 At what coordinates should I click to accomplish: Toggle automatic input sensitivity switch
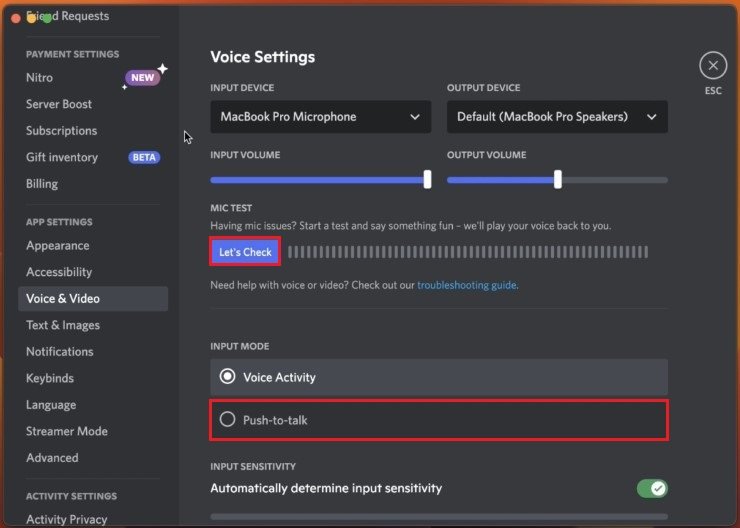(x=652, y=488)
